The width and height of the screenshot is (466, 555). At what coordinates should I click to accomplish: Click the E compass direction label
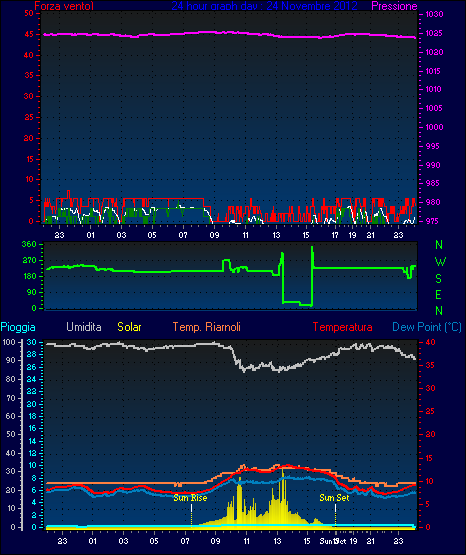click(x=438, y=294)
